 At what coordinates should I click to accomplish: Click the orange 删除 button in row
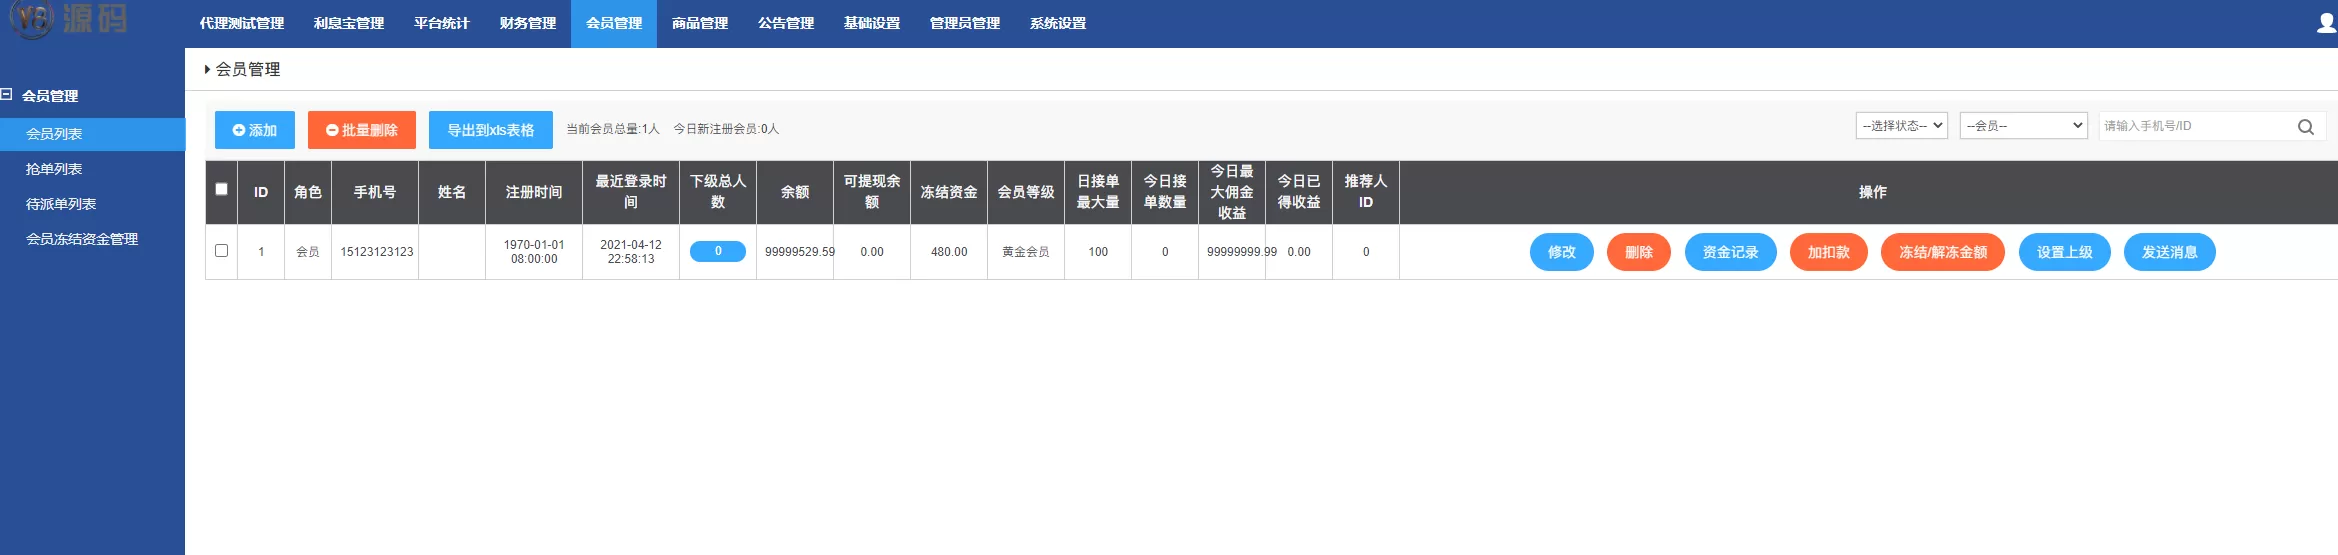(1638, 252)
